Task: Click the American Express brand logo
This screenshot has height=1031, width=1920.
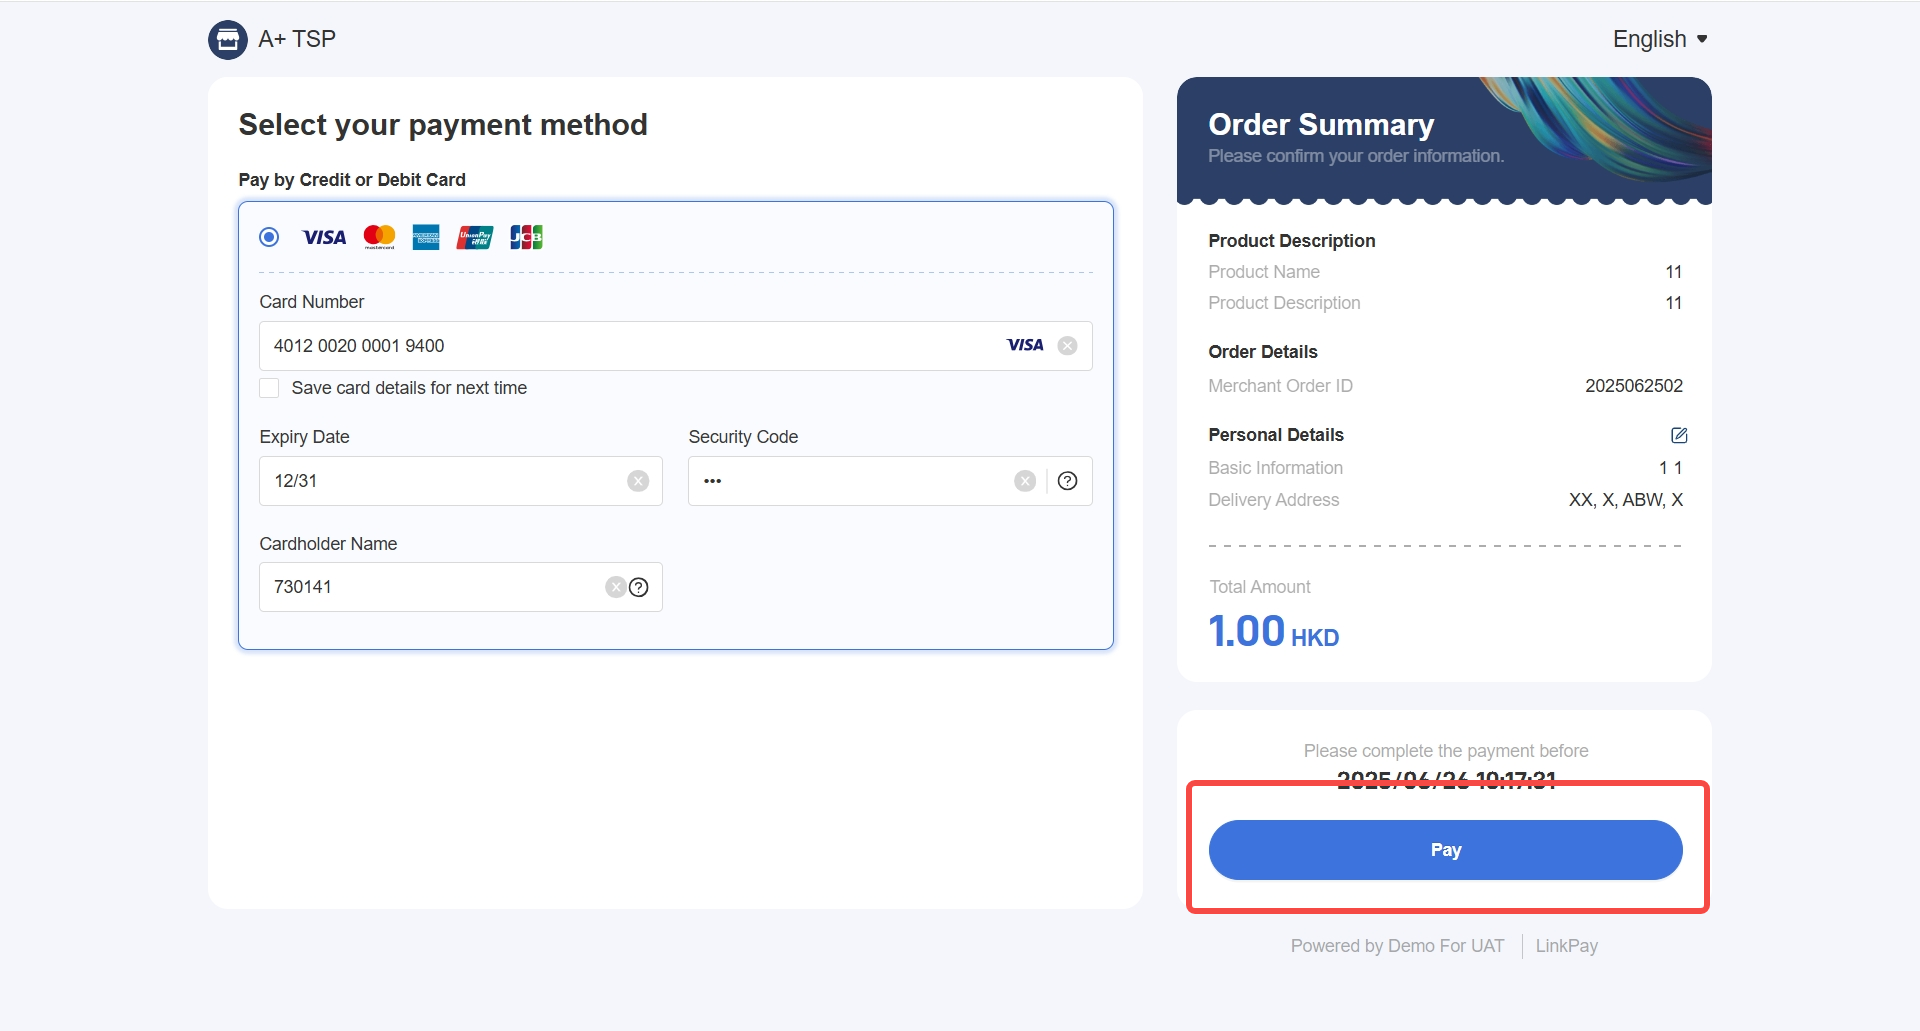Action: click(x=426, y=237)
